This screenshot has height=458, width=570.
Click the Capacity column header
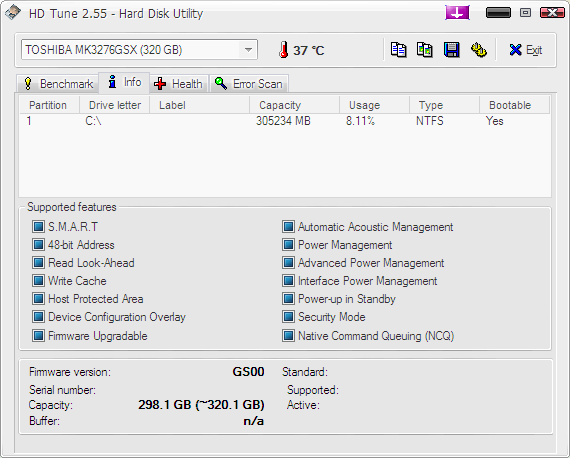click(x=294, y=105)
